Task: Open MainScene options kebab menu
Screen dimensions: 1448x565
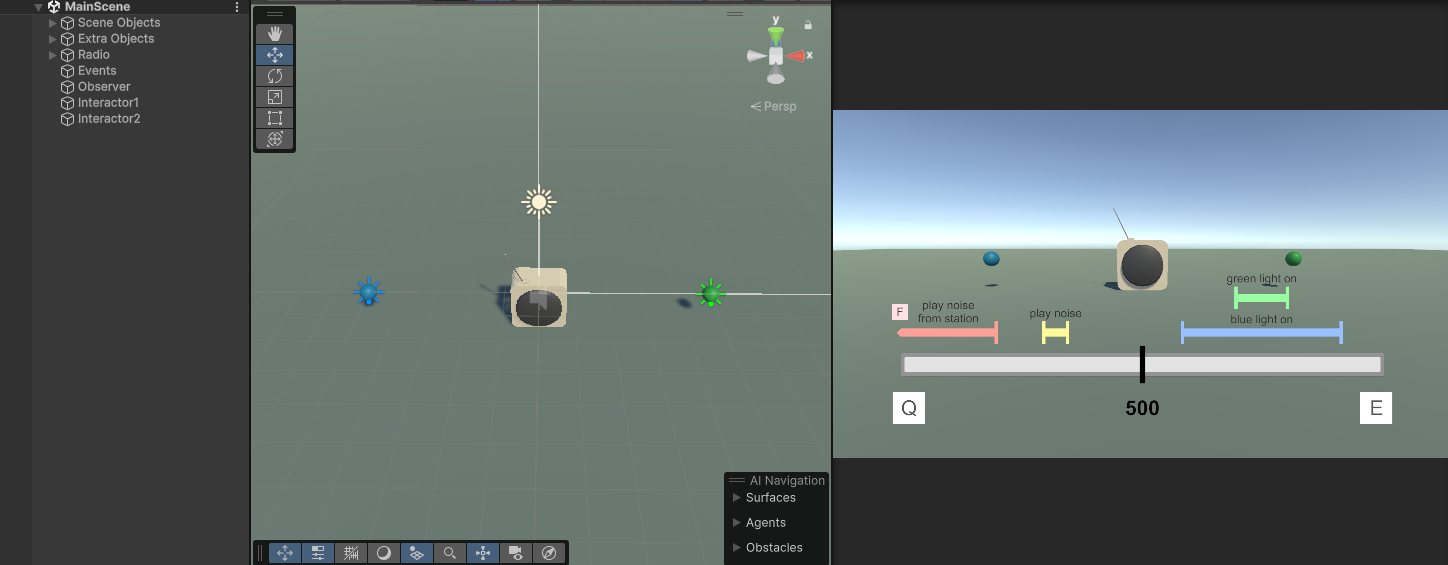Action: pyautogui.click(x=237, y=7)
